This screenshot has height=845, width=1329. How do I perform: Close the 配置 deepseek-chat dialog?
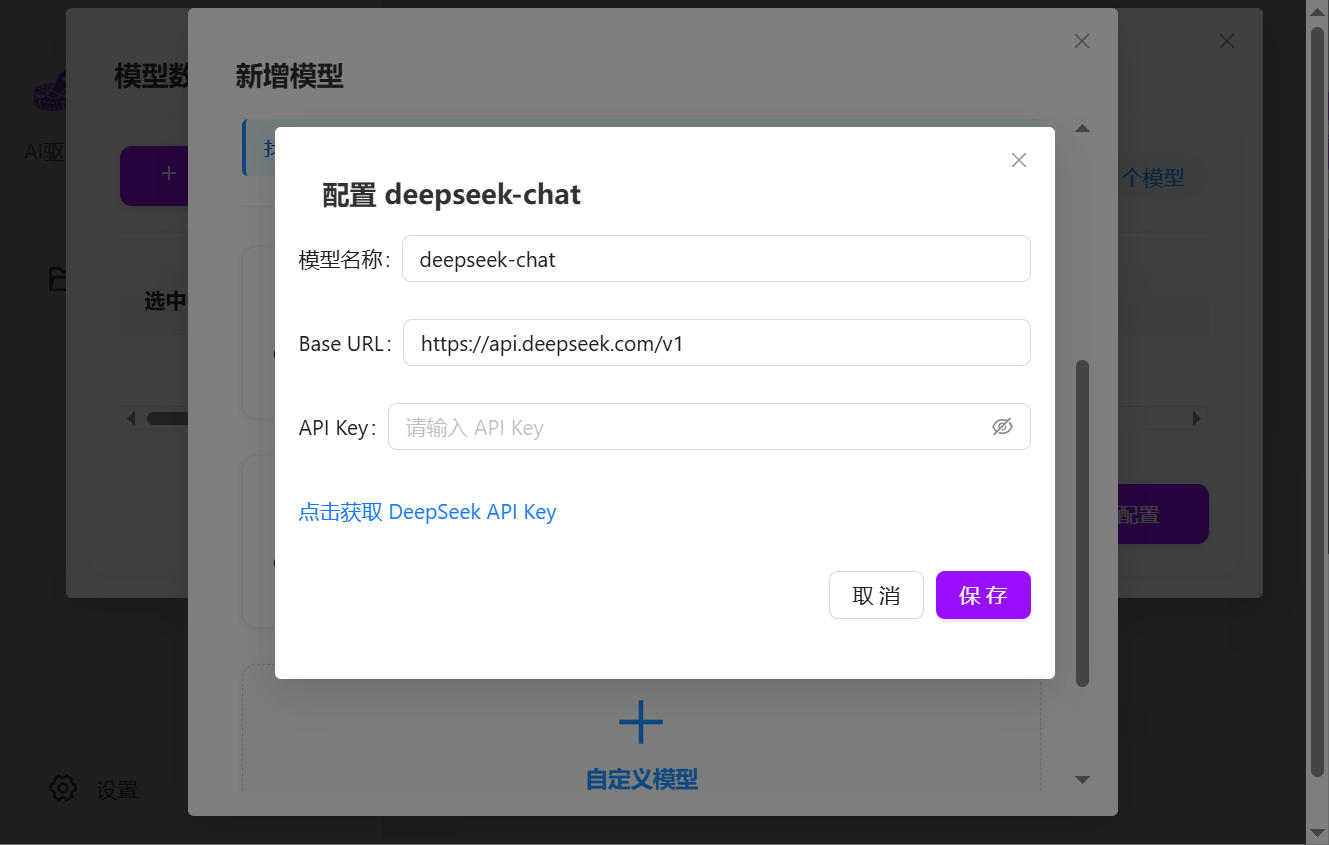(x=1018, y=160)
